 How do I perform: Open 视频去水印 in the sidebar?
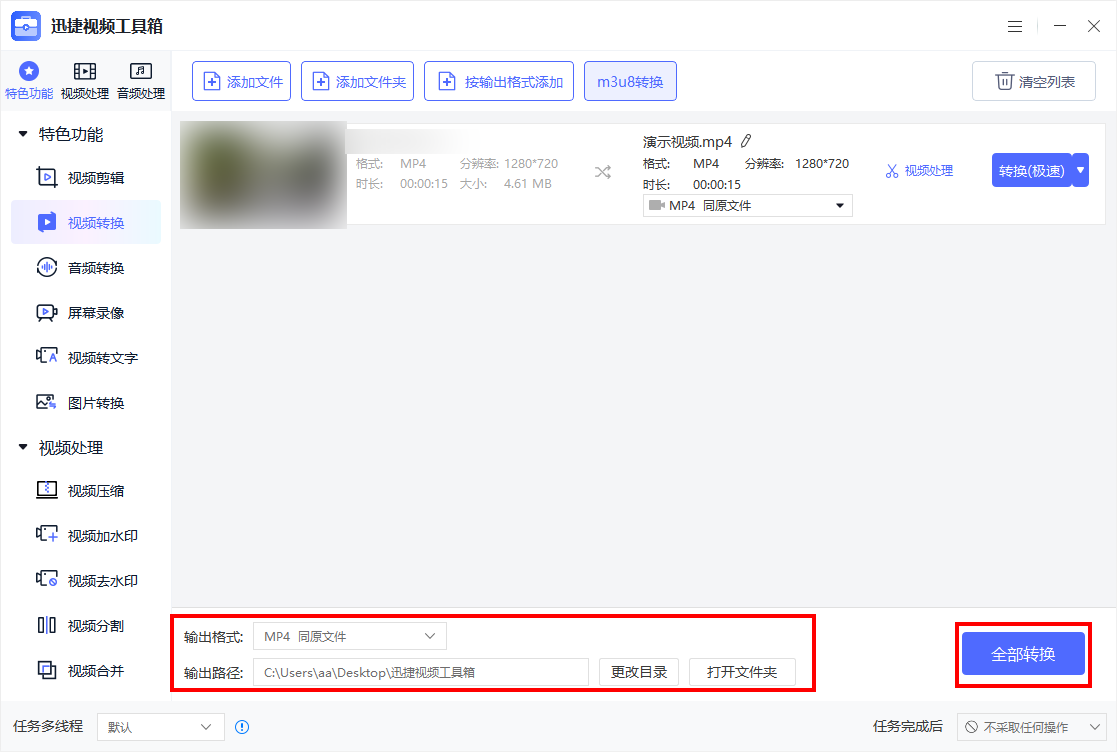pyautogui.click(x=85, y=580)
